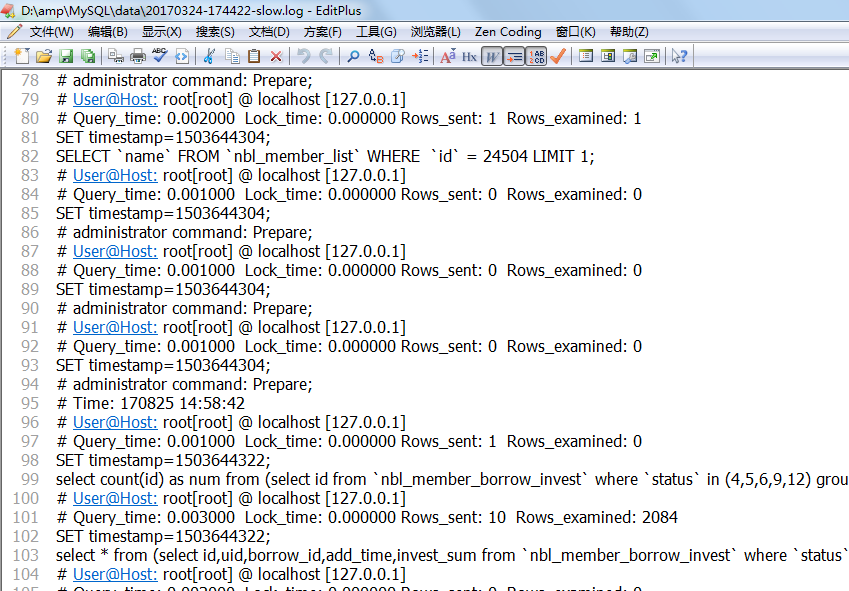Click 'SET timestamp=1503644322;' on line 98

[x=163, y=461]
